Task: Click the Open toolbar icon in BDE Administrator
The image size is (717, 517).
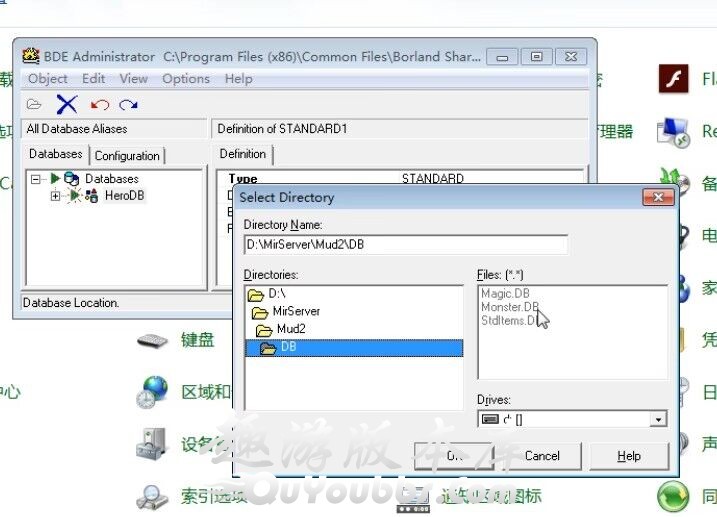Action: pyautogui.click(x=34, y=104)
